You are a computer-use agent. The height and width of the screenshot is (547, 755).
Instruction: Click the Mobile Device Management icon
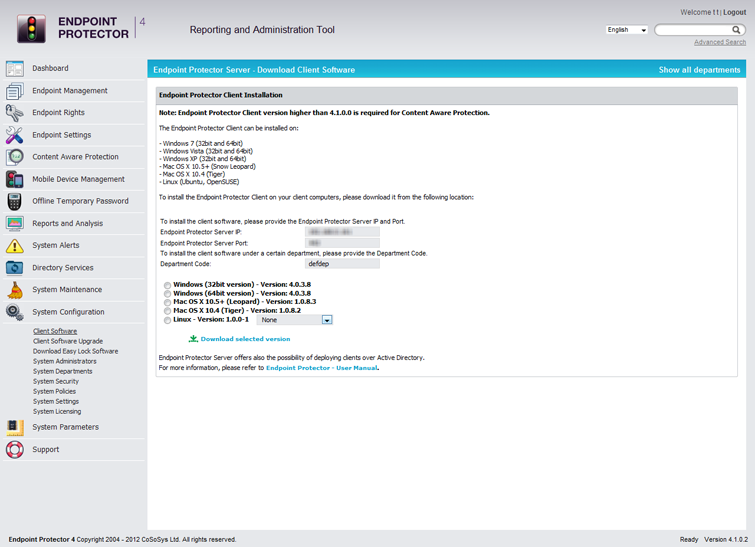click(x=14, y=179)
